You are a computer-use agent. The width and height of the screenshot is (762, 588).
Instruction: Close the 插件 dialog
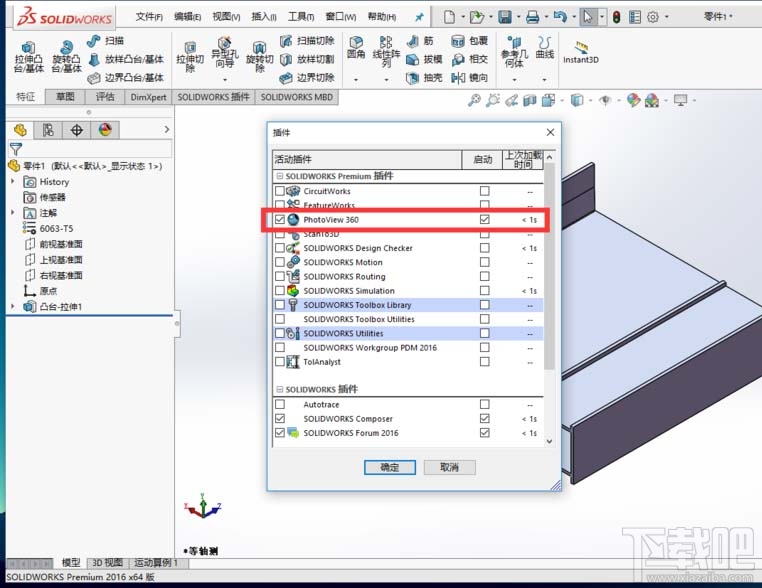(550, 132)
